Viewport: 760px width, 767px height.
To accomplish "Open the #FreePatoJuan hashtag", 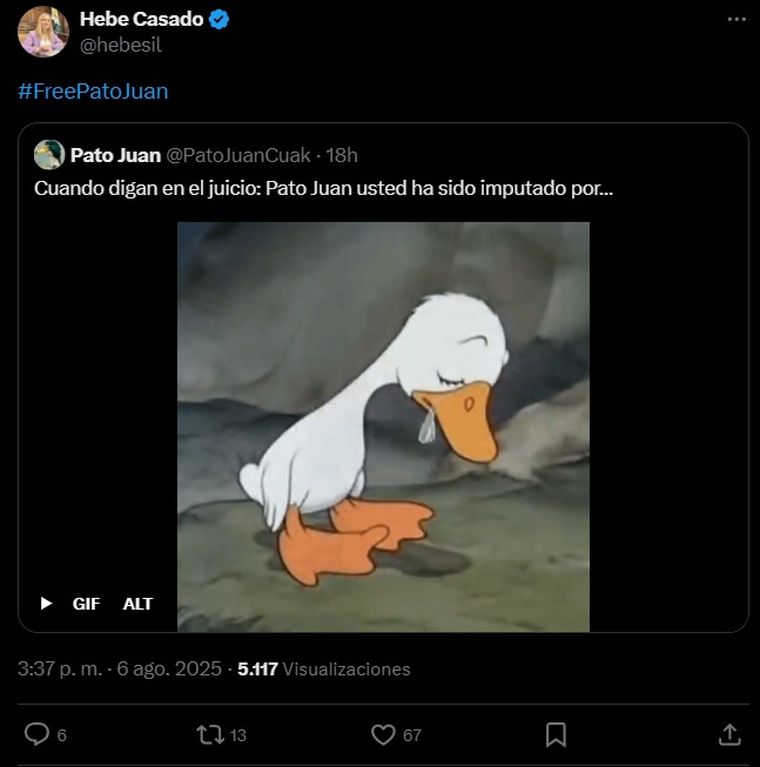I will click(x=93, y=91).
